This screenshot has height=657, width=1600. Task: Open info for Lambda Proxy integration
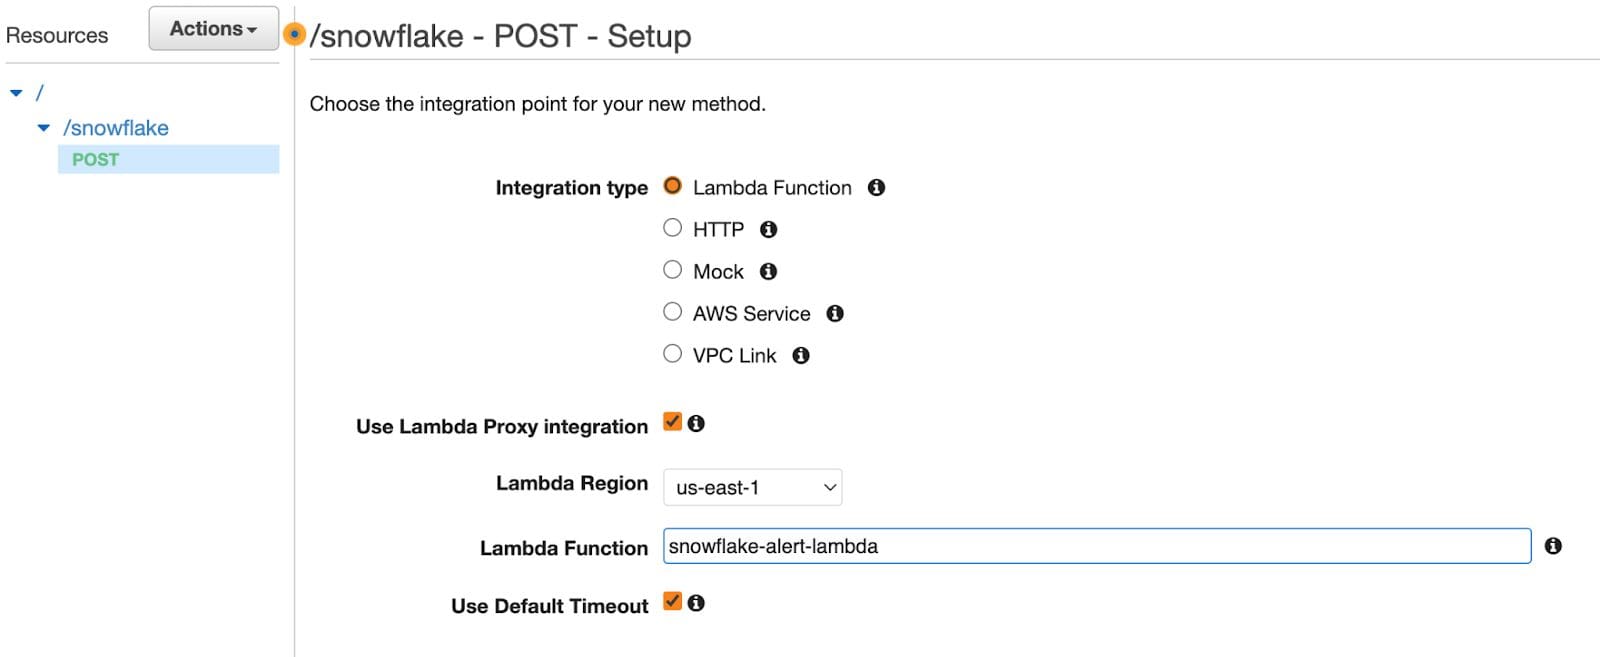click(698, 422)
